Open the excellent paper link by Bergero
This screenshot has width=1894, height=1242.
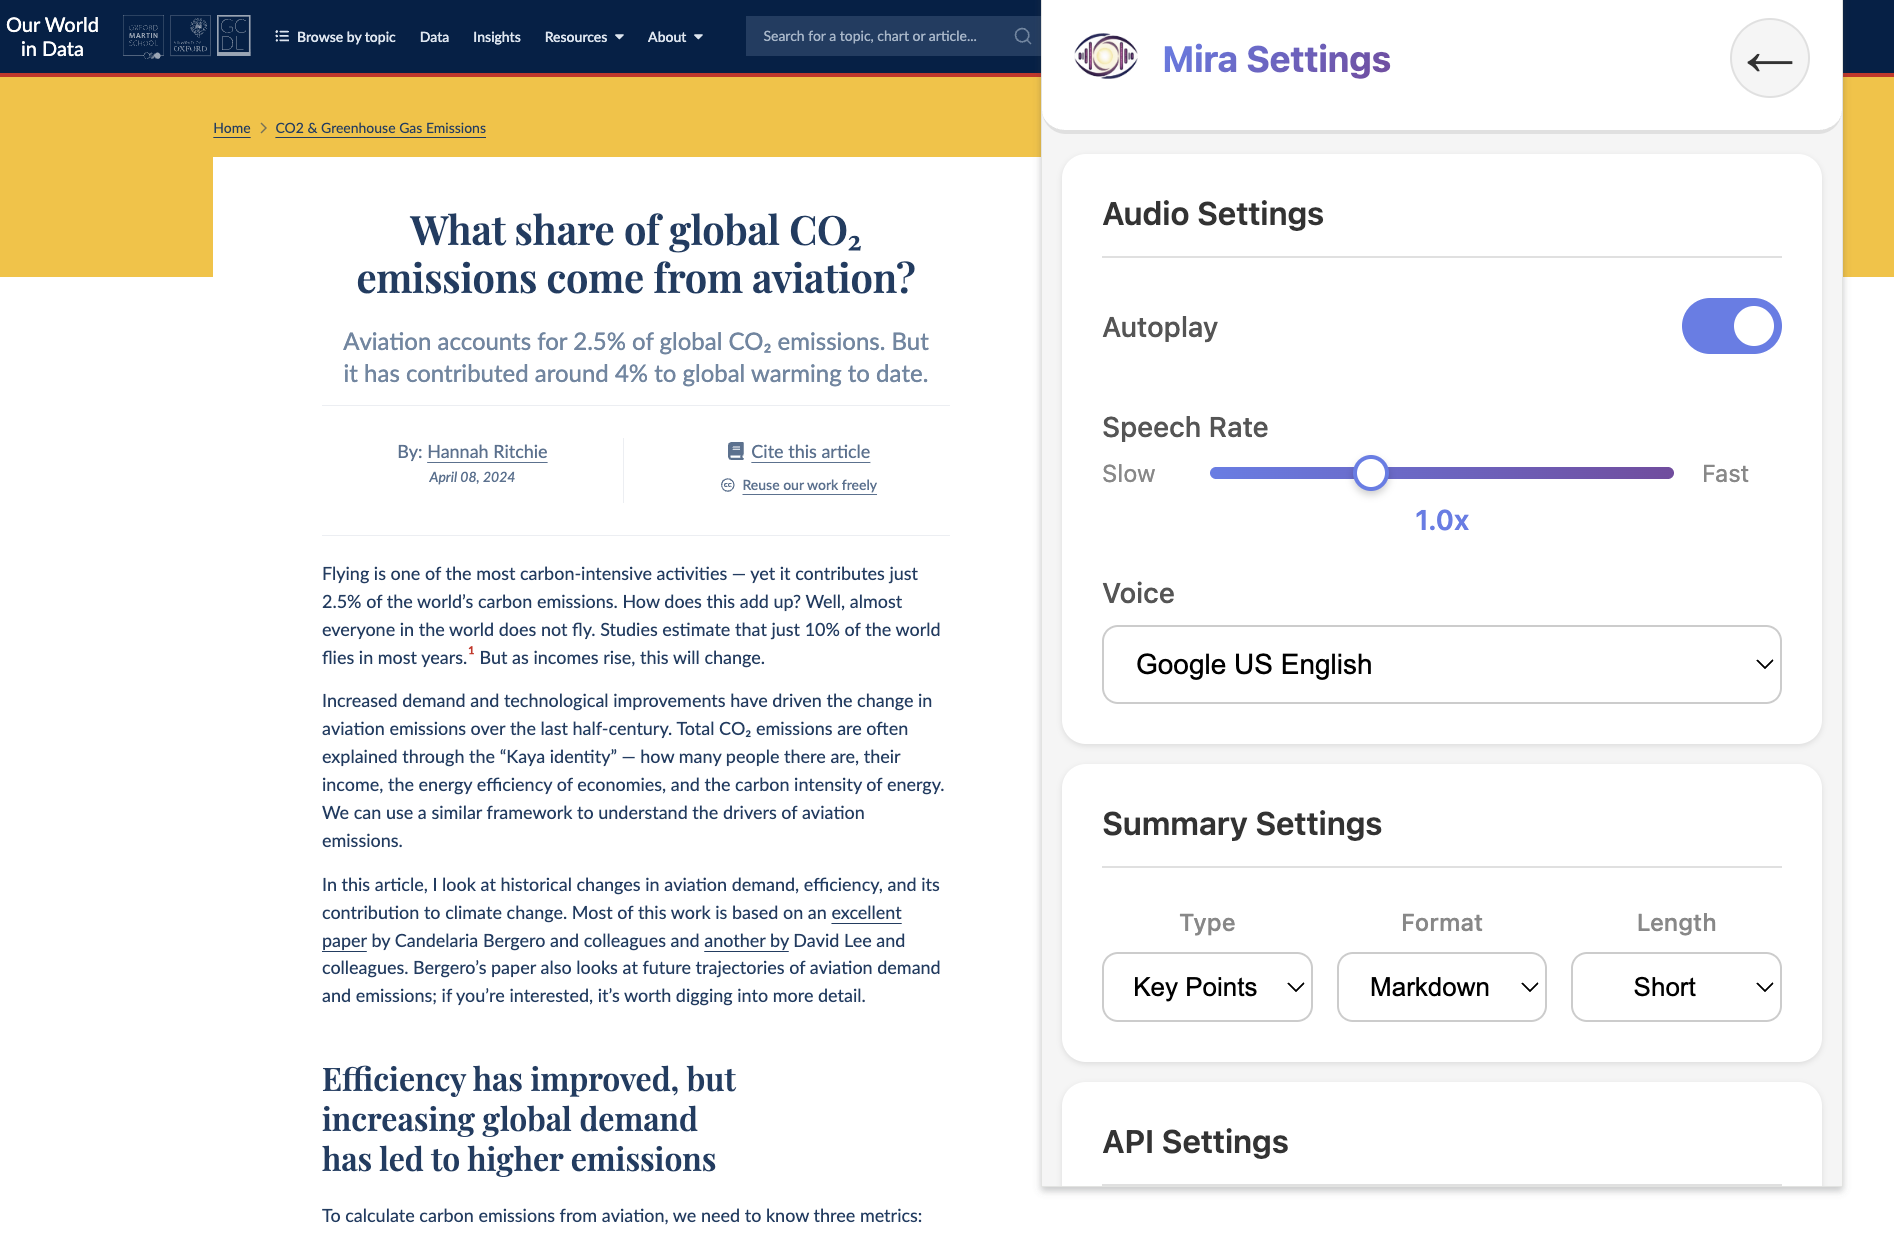[x=866, y=913]
